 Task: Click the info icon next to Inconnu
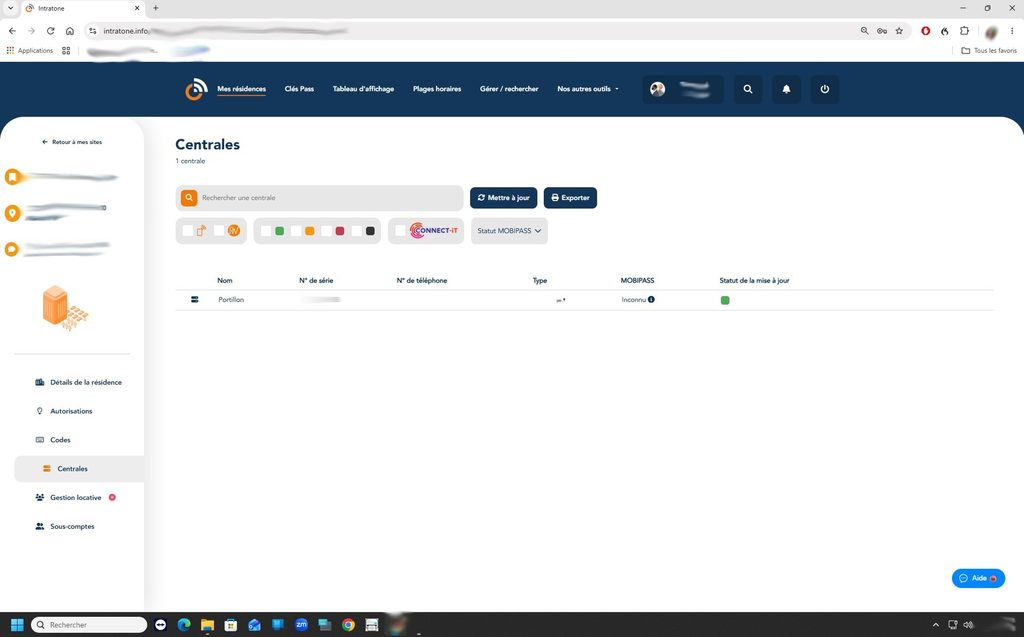click(x=651, y=300)
